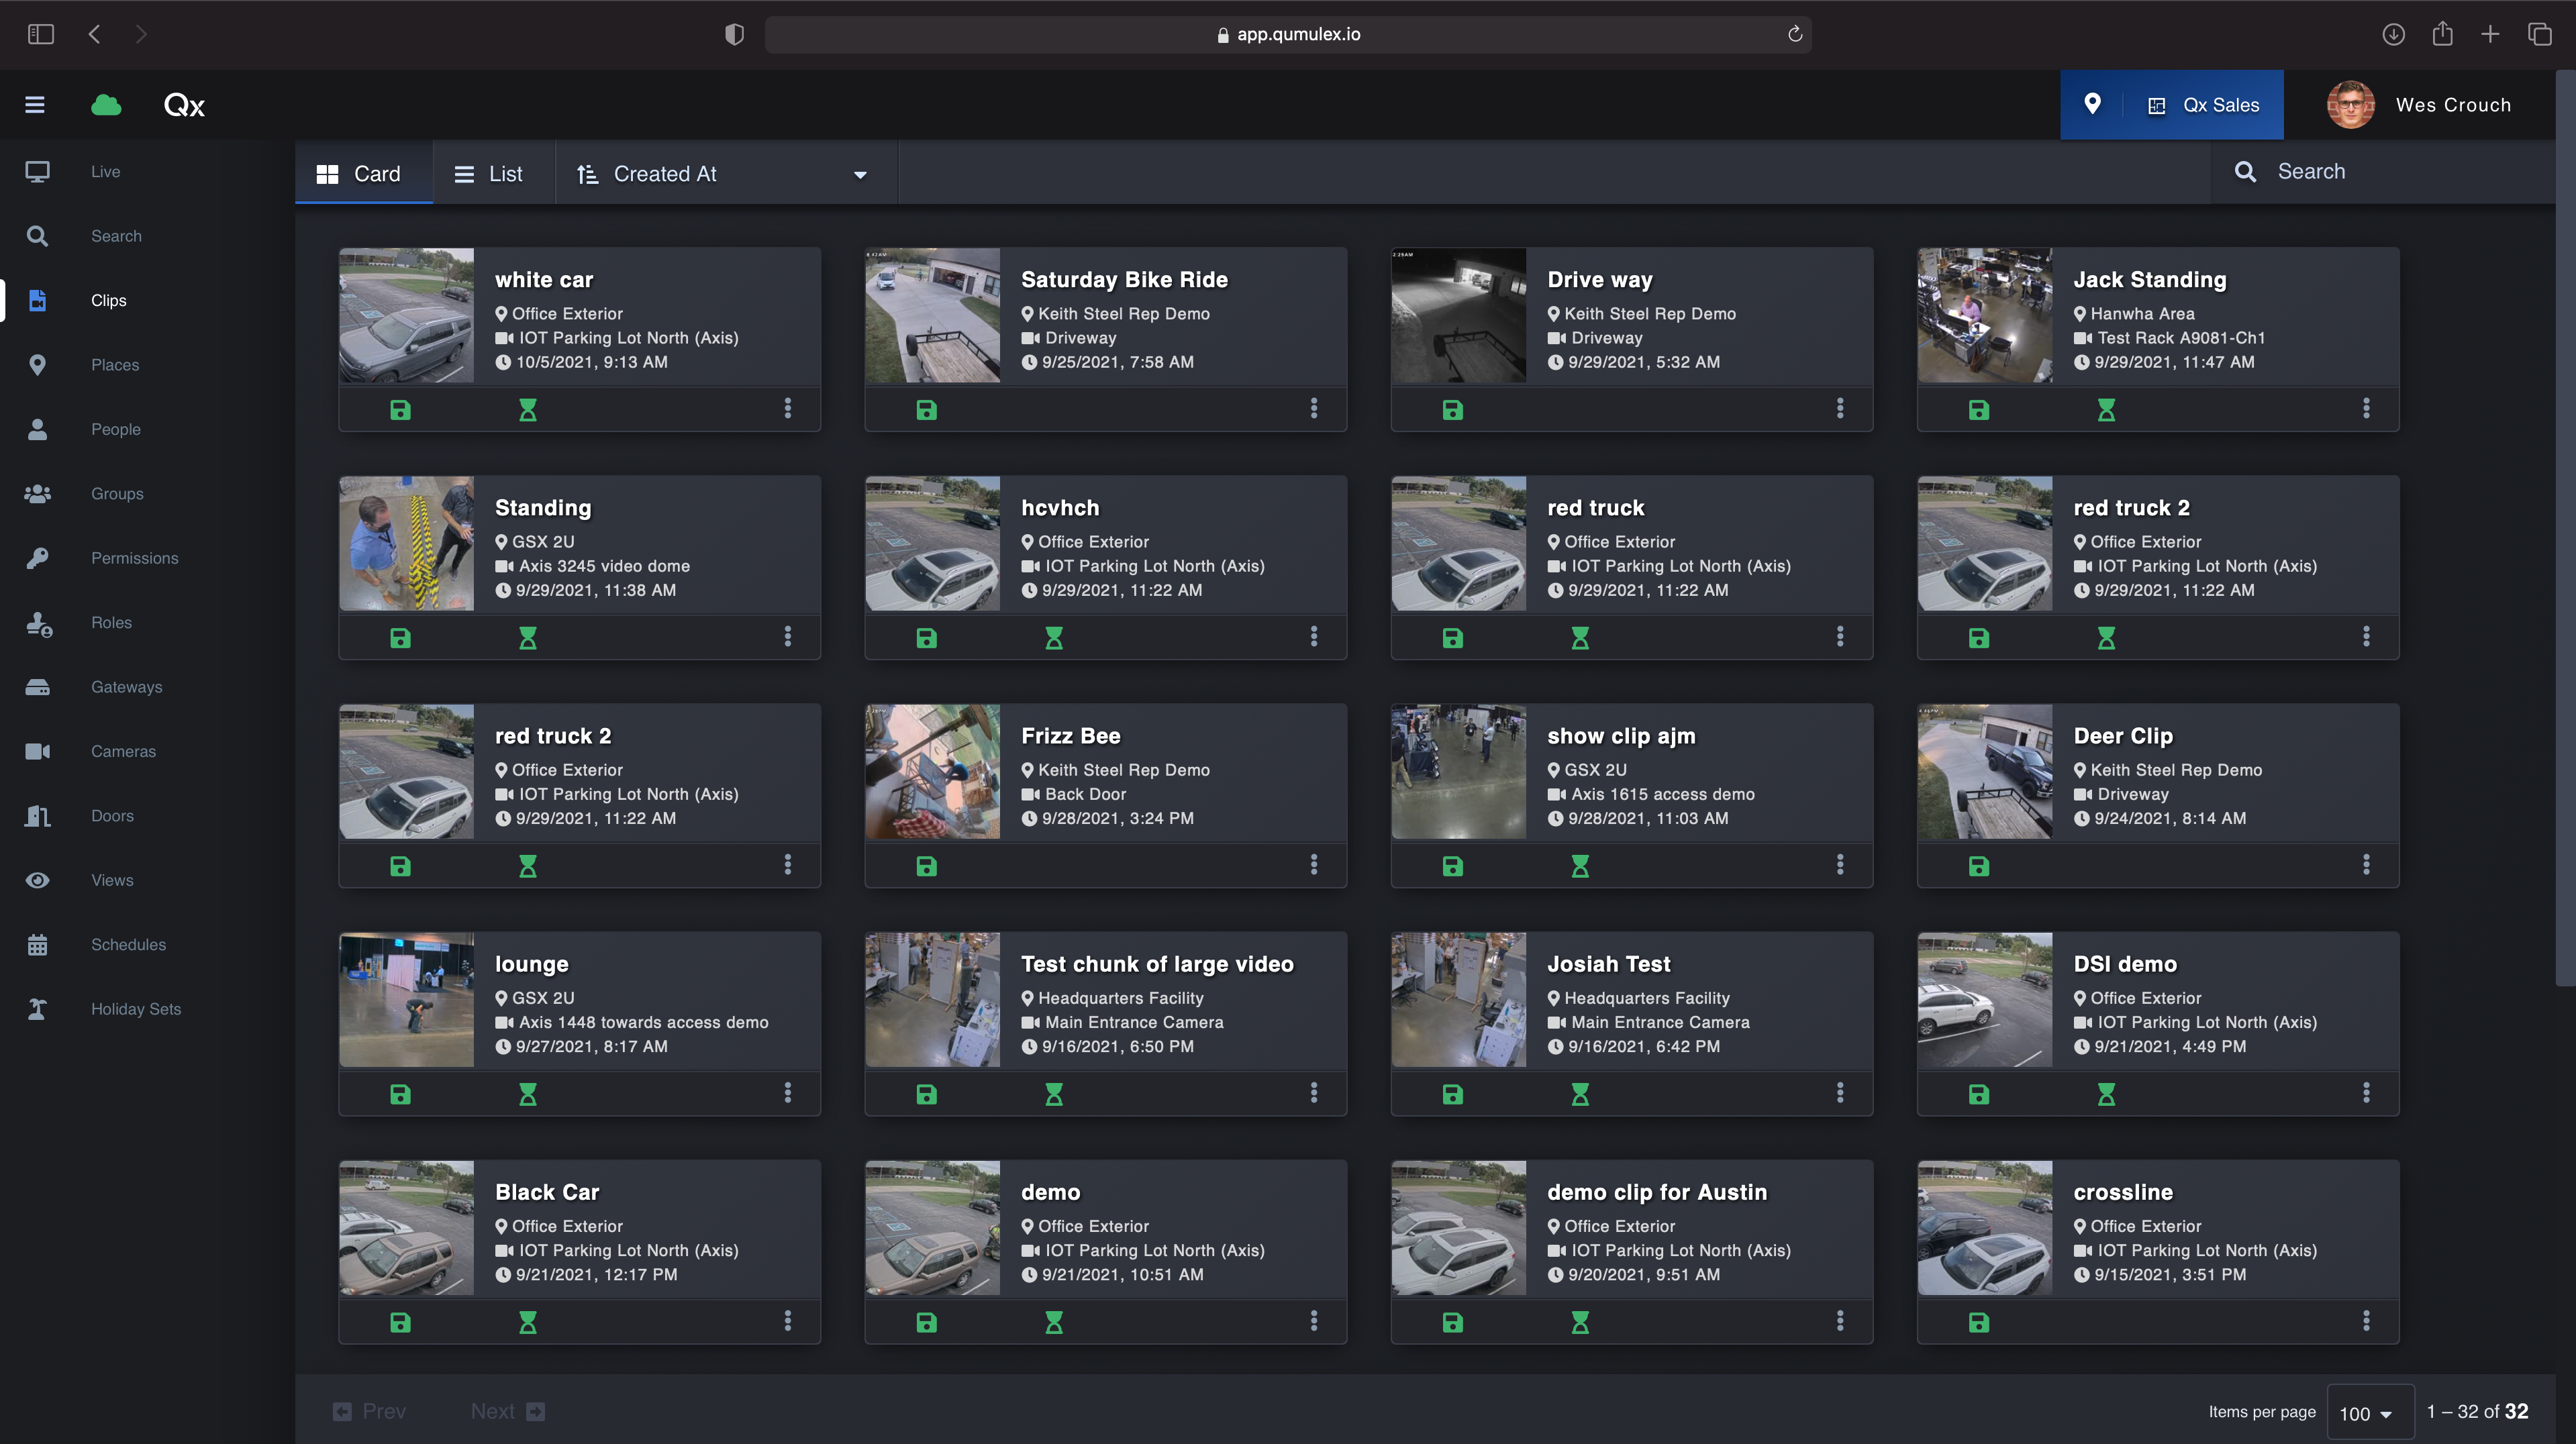Click the Prev pagination button

369,1411
